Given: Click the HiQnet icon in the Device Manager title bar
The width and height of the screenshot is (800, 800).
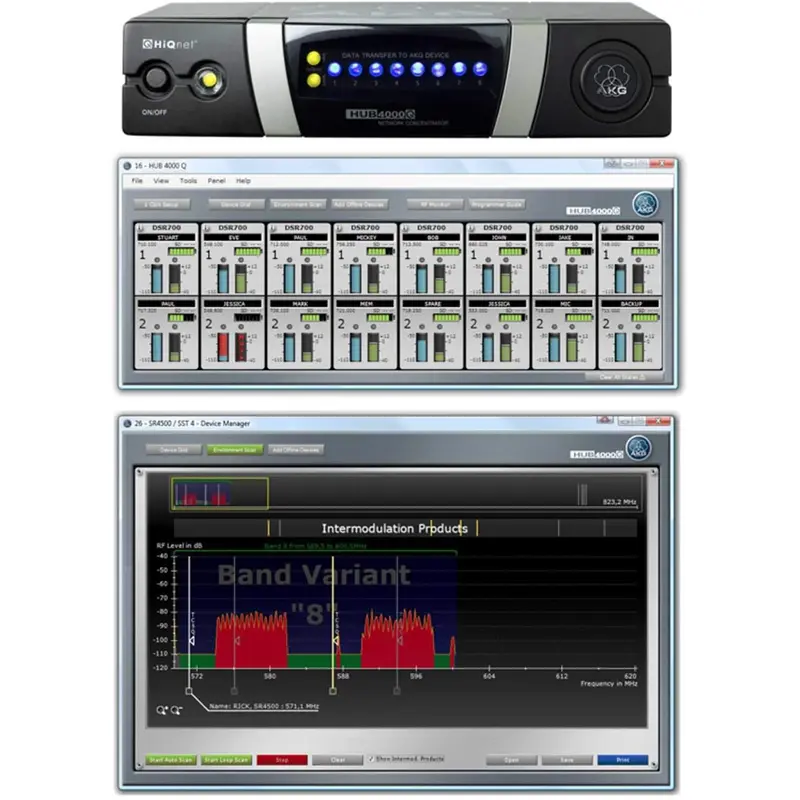Looking at the screenshot, I should pyautogui.click(x=127, y=421).
